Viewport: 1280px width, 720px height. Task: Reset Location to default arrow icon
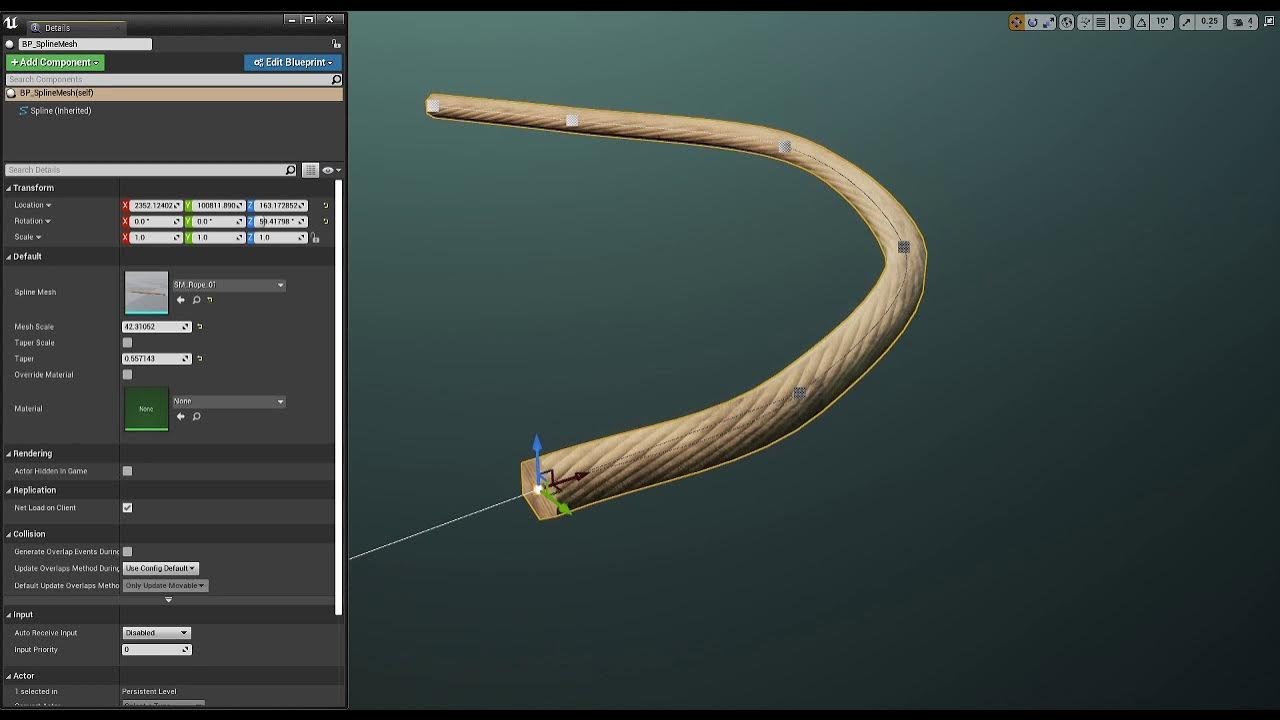(x=325, y=205)
